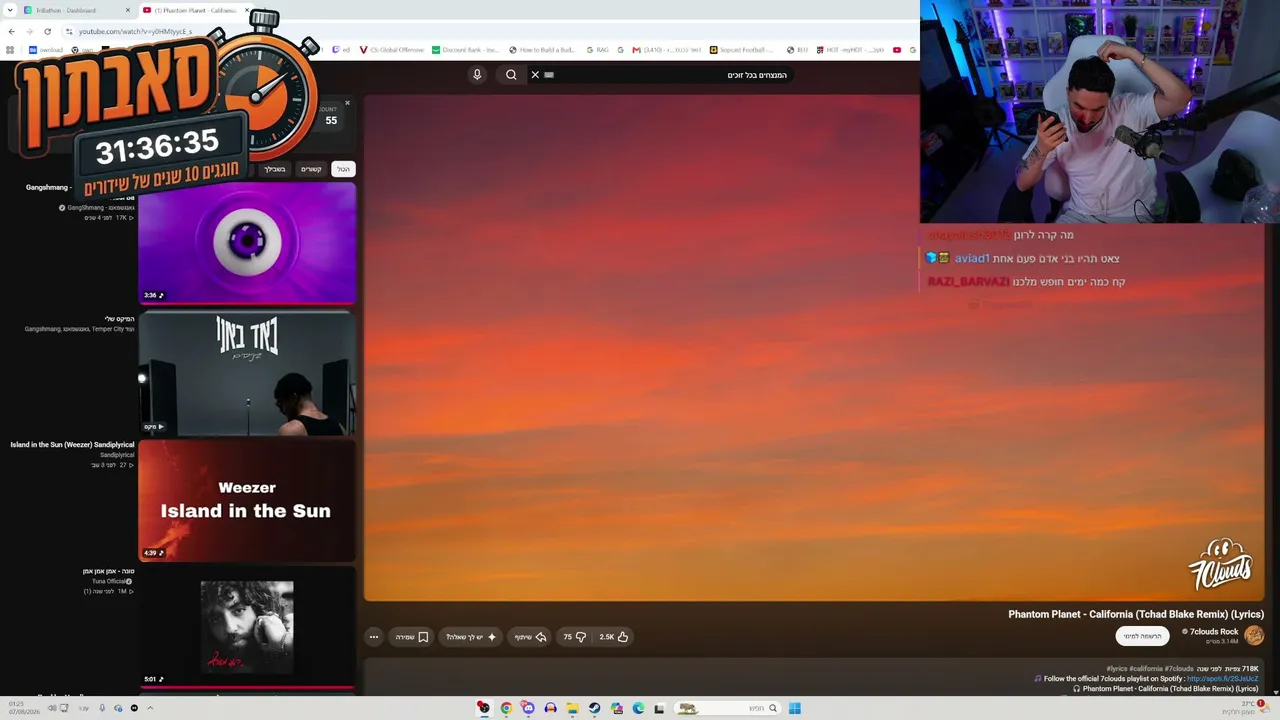
Task: Click the youtube.com address bar
Action: [135, 31]
